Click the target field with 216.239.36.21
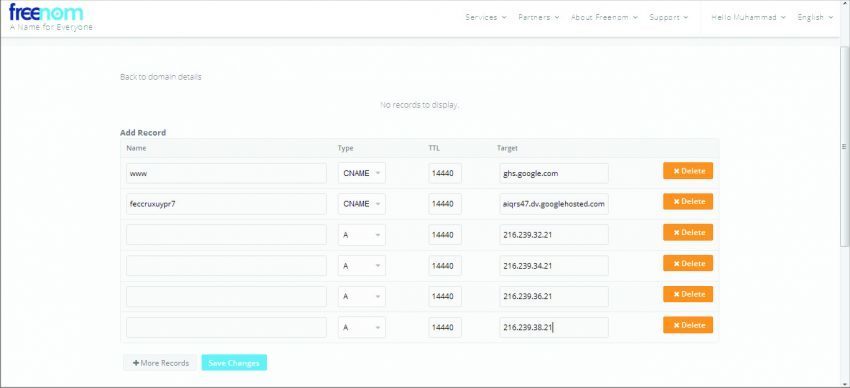Viewport: 850px width, 388px height. pos(554,296)
